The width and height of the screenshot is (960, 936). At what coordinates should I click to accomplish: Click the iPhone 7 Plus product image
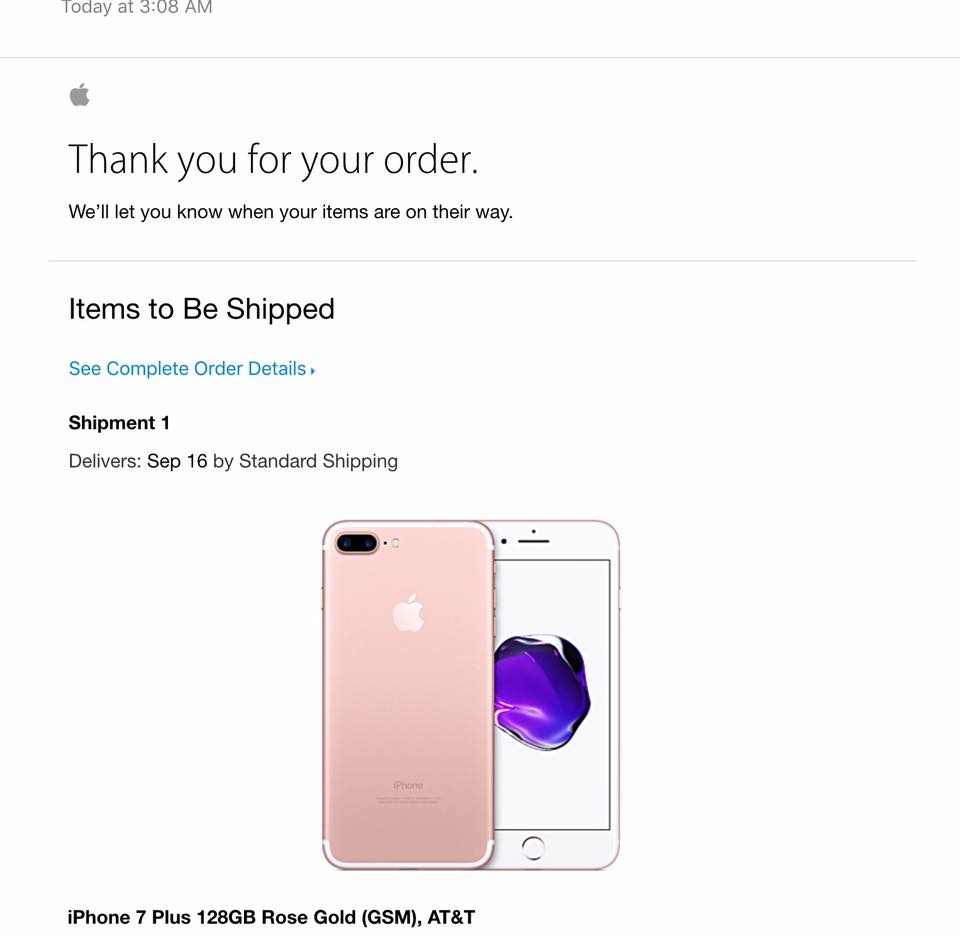tap(470, 694)
